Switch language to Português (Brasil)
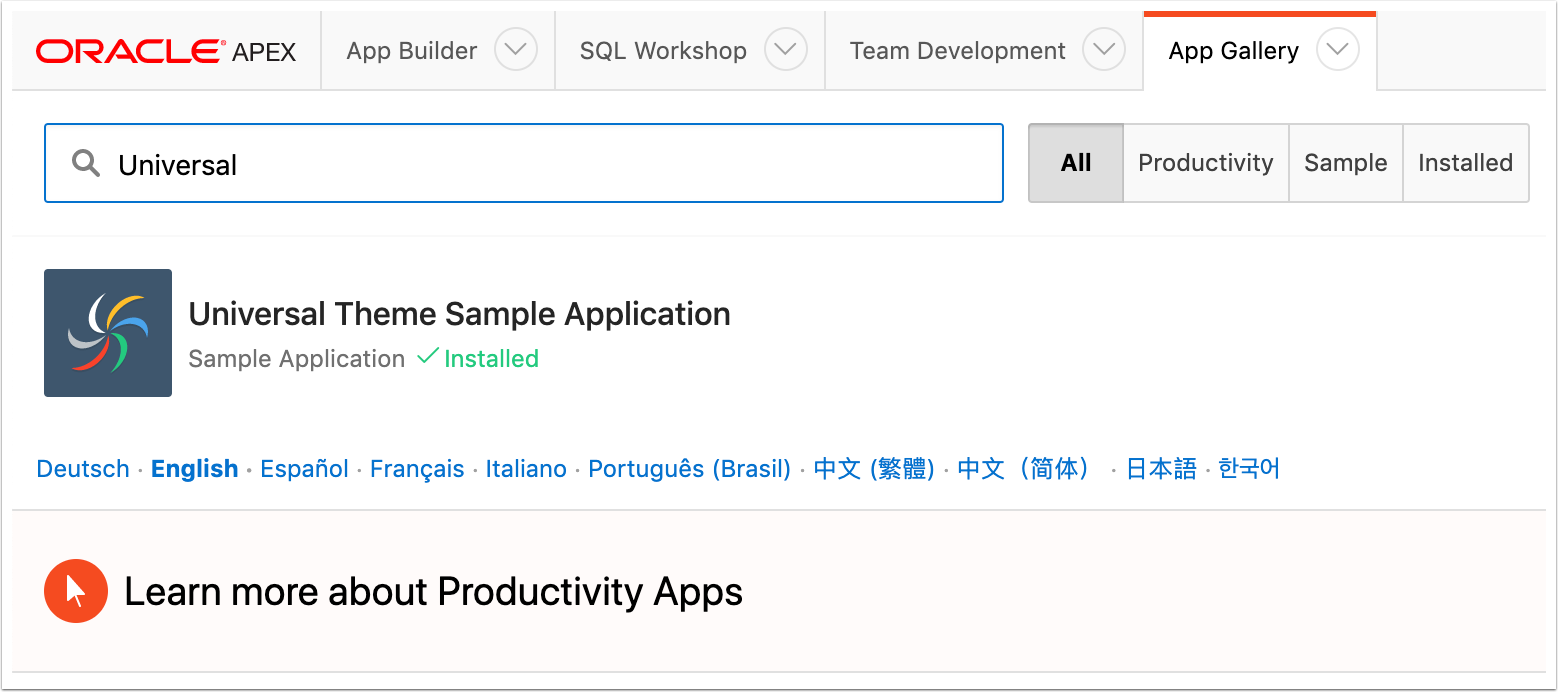 point(690,469)
